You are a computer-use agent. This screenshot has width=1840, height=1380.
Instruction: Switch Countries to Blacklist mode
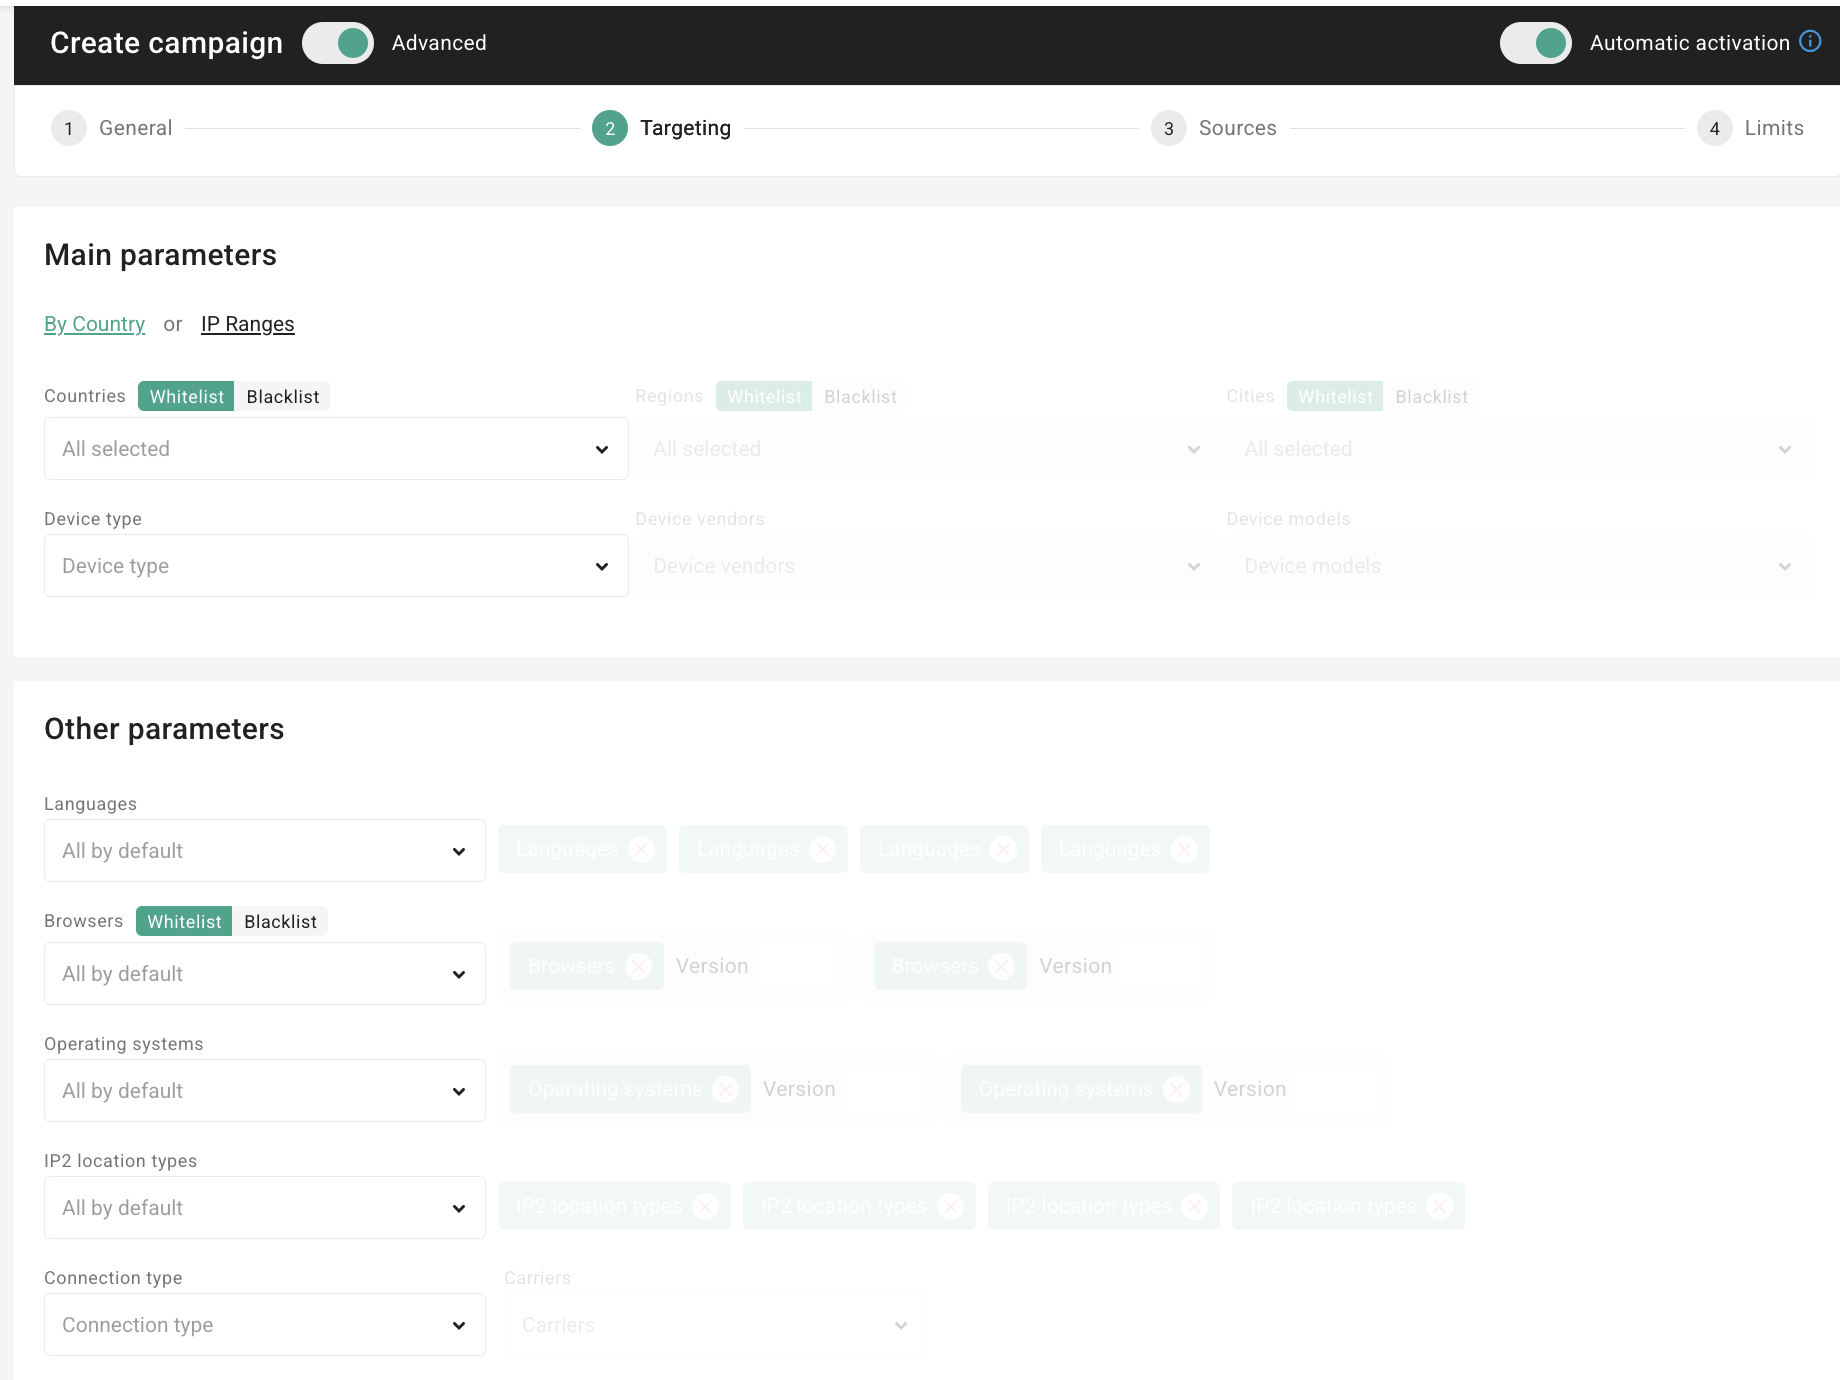282,396
